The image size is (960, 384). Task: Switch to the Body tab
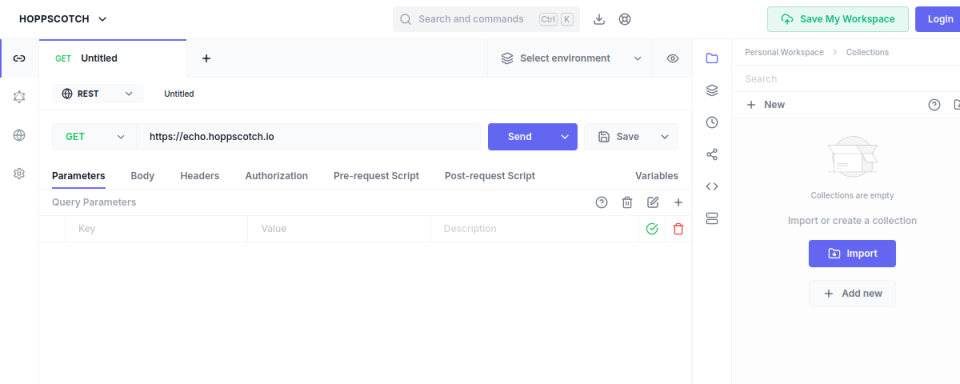point(143,176)
